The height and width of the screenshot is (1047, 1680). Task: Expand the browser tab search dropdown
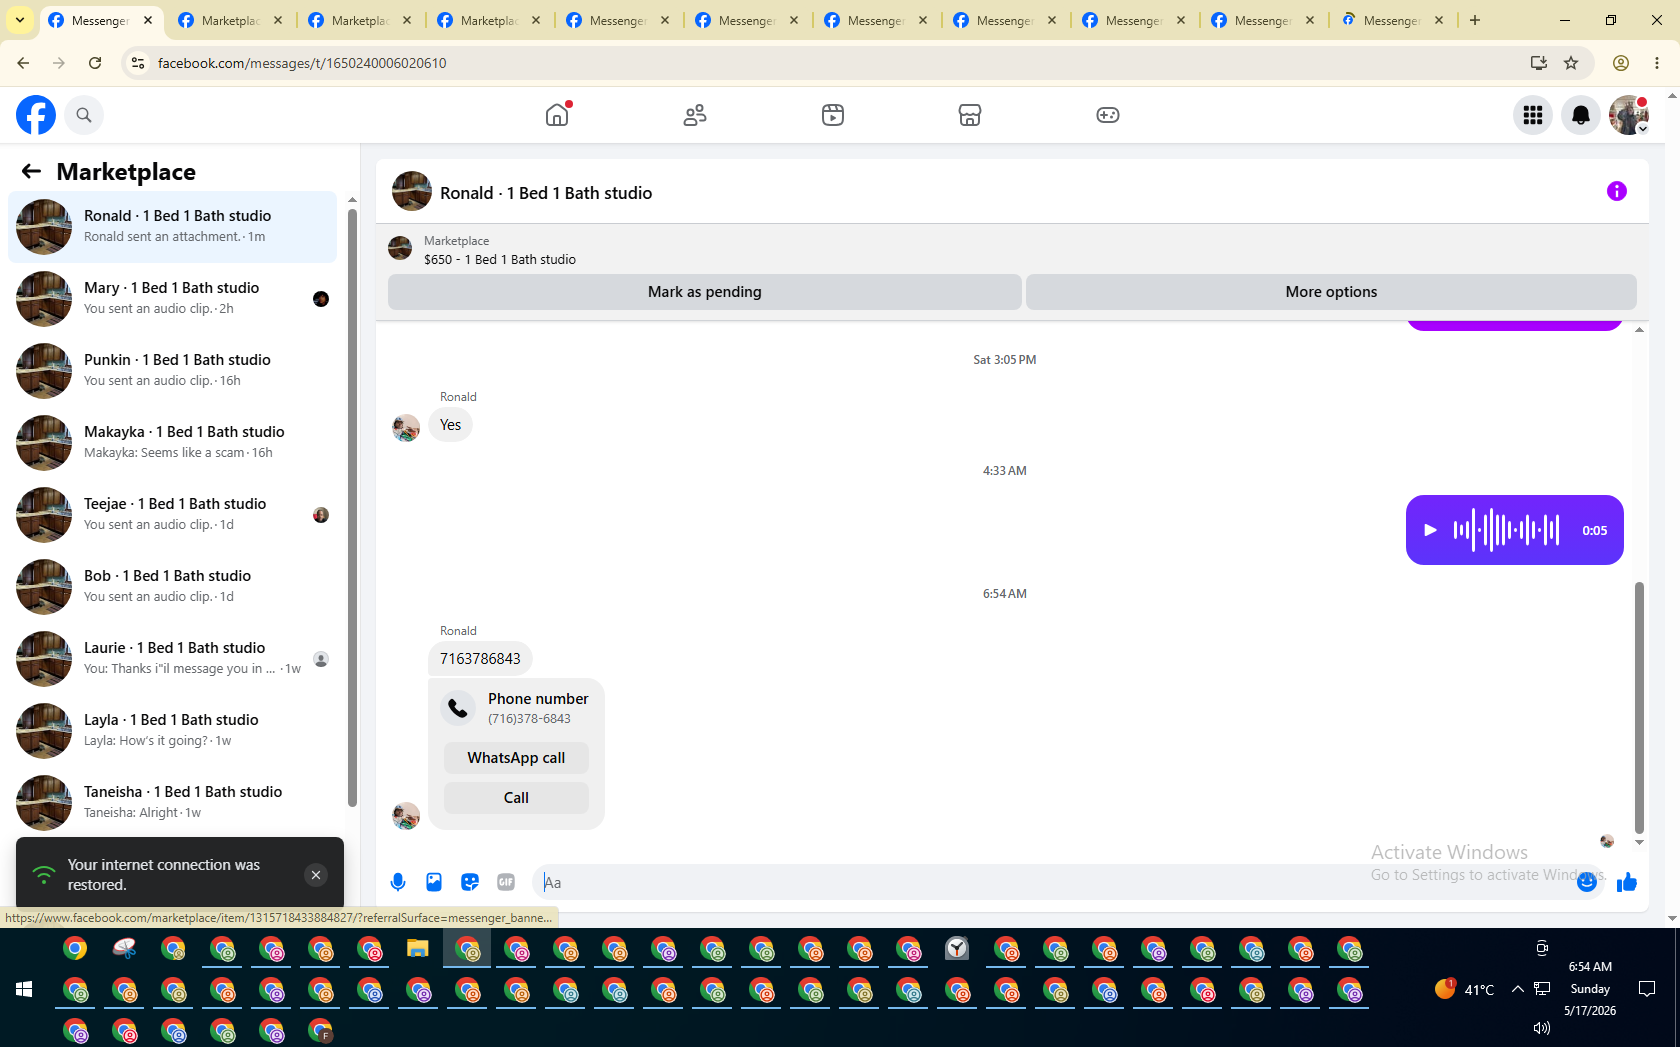(x=20, y=20)
